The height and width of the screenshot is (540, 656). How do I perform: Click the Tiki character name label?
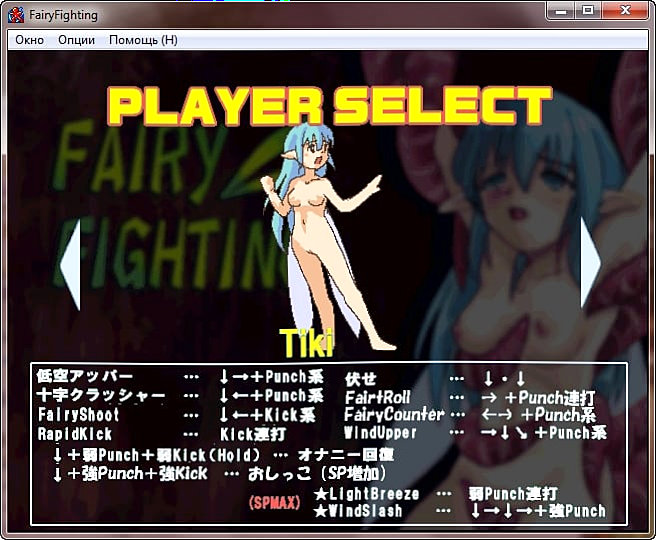coord(305,342)
